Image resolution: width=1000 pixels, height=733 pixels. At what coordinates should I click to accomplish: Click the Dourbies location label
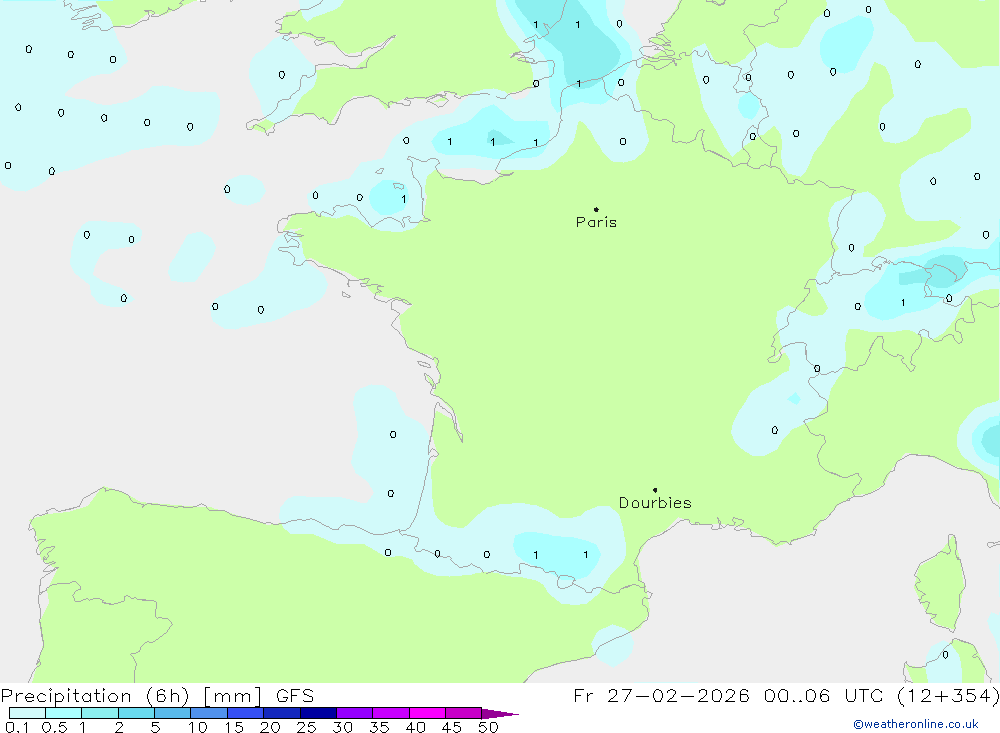[x=655, y=503]
